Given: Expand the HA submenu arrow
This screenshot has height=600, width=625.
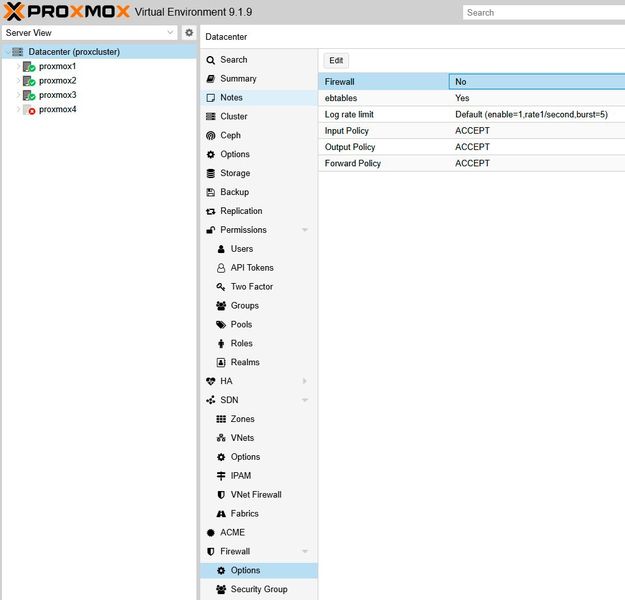Looking at the screenshot, I should coord(305,381).
